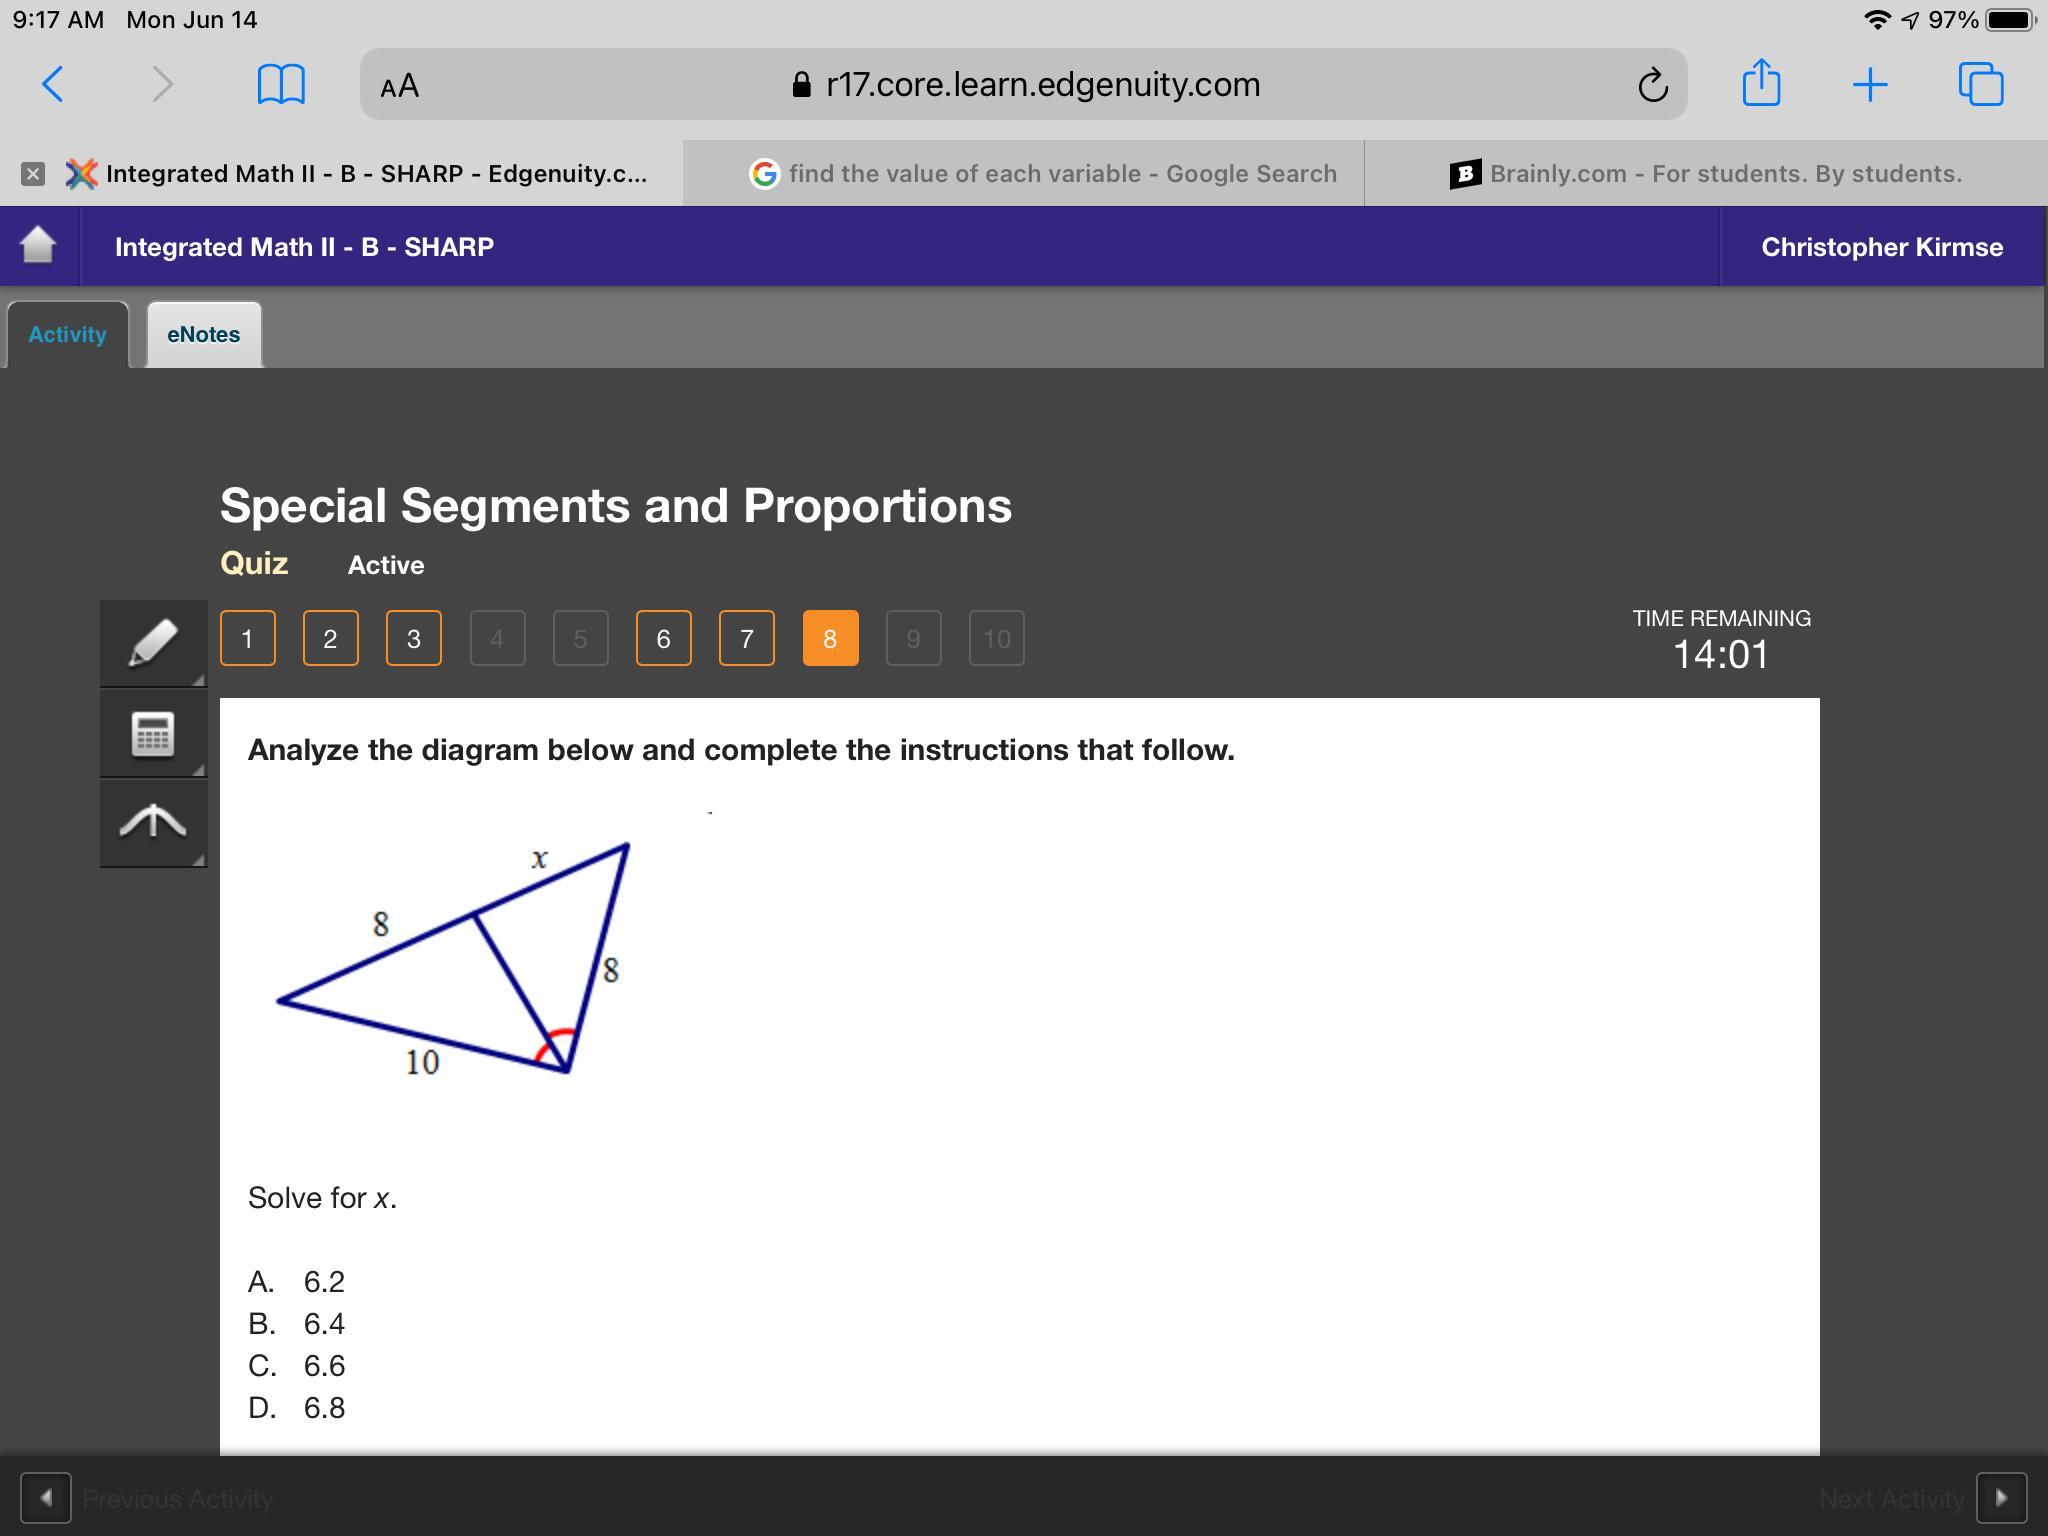The height and width of the screenshot is (1536, 2048).
Task: Choose answer option B 6.4
Action: coord(323,1323)
